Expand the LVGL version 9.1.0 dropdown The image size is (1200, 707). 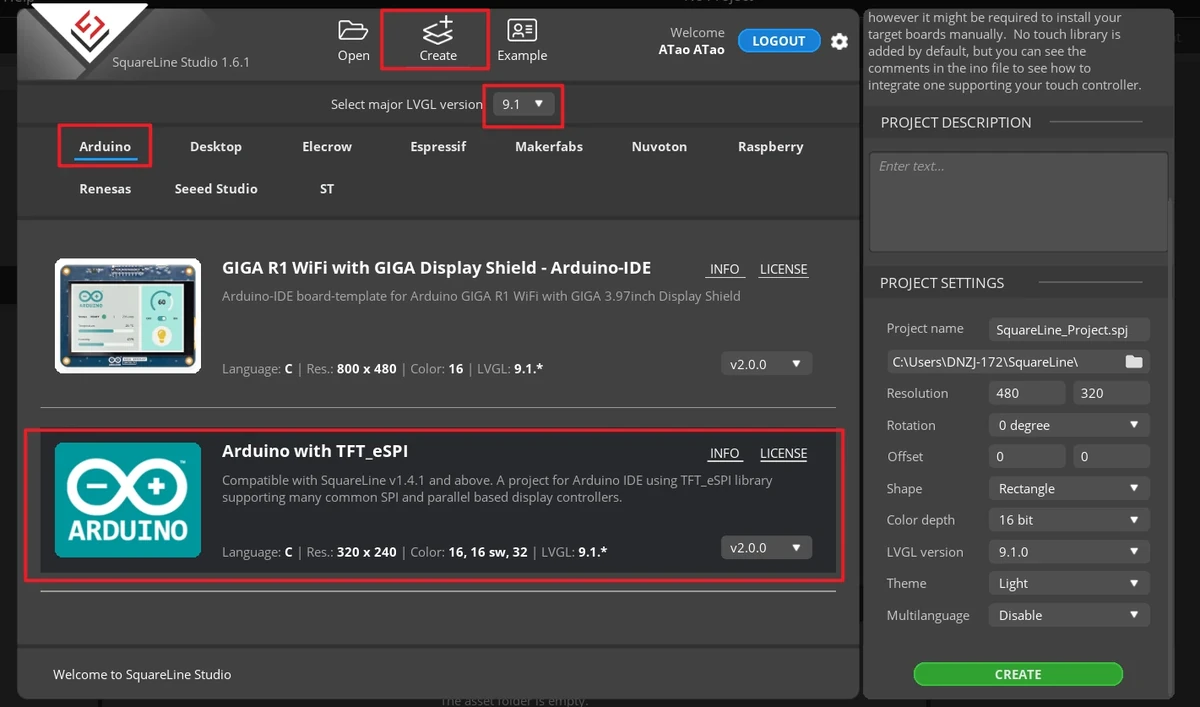click(x=1068, y=551)
